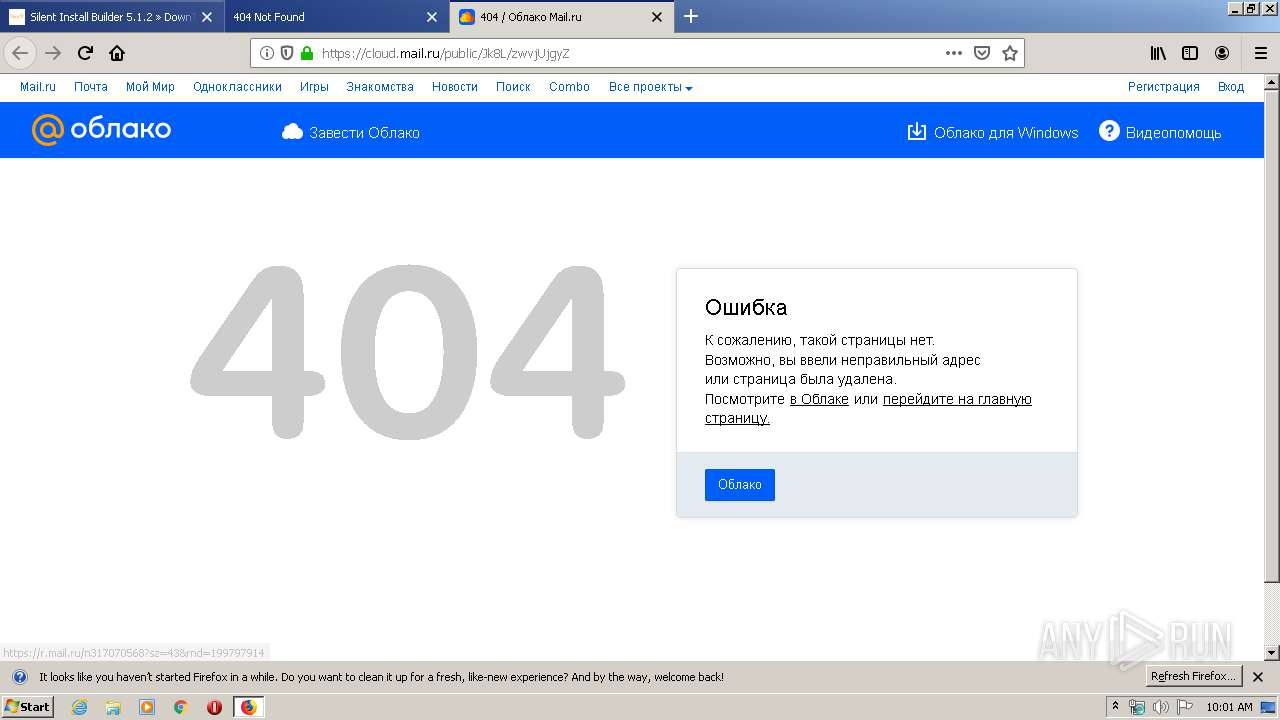The image size is (1280, 720).
Task: Open Игры link
Action: 314,87
